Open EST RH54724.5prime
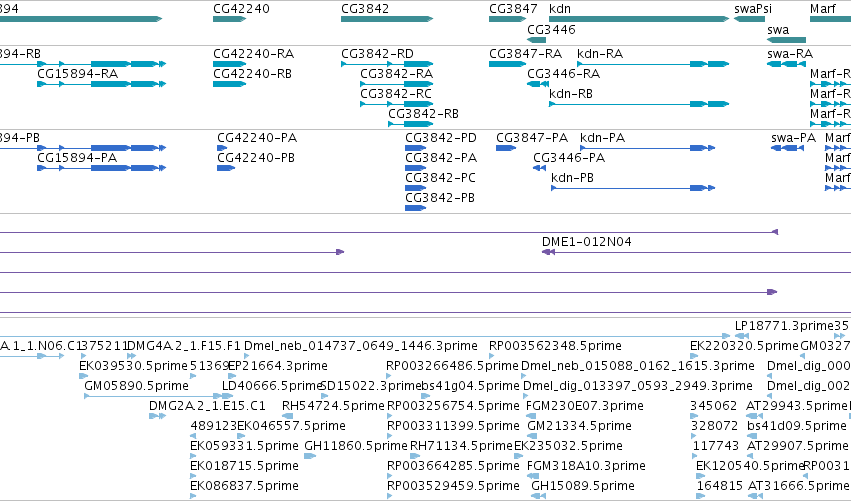This screenshot has height=501, width=851. coord(333,406)
